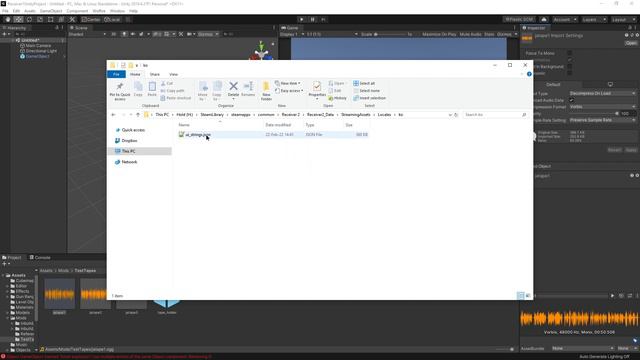Toggle Force To Mono checkbox in Inspector
Viewport: 640px width, 360px height.
pos(569,53)
